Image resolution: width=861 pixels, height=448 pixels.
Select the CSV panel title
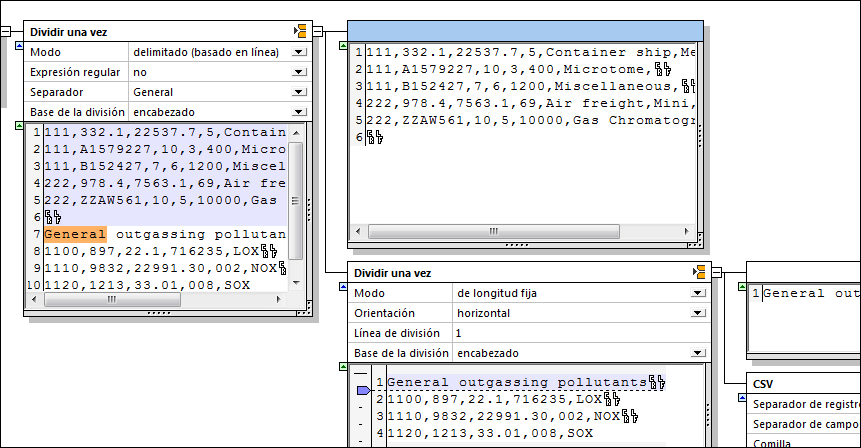click(x=765, y=384)
